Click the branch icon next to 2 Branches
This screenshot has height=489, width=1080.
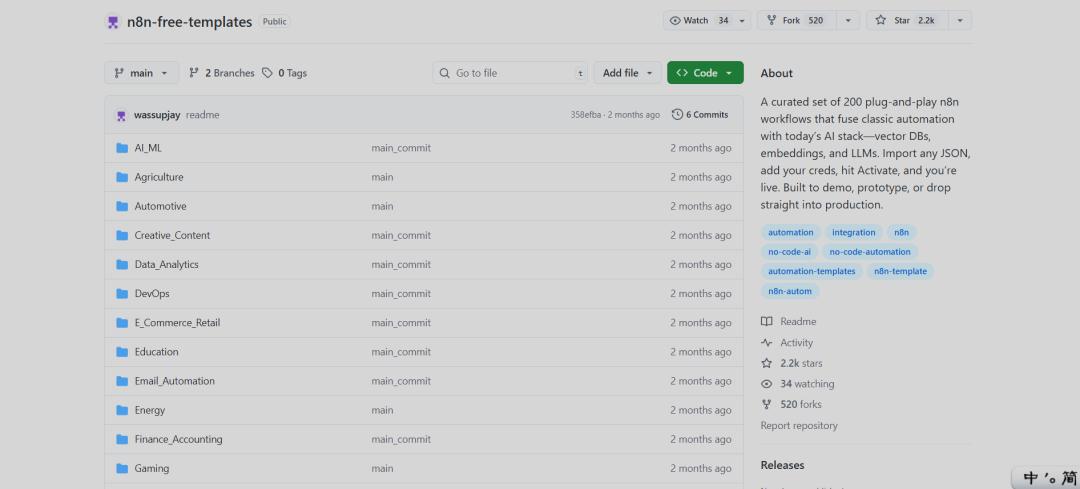click(194, 73)
